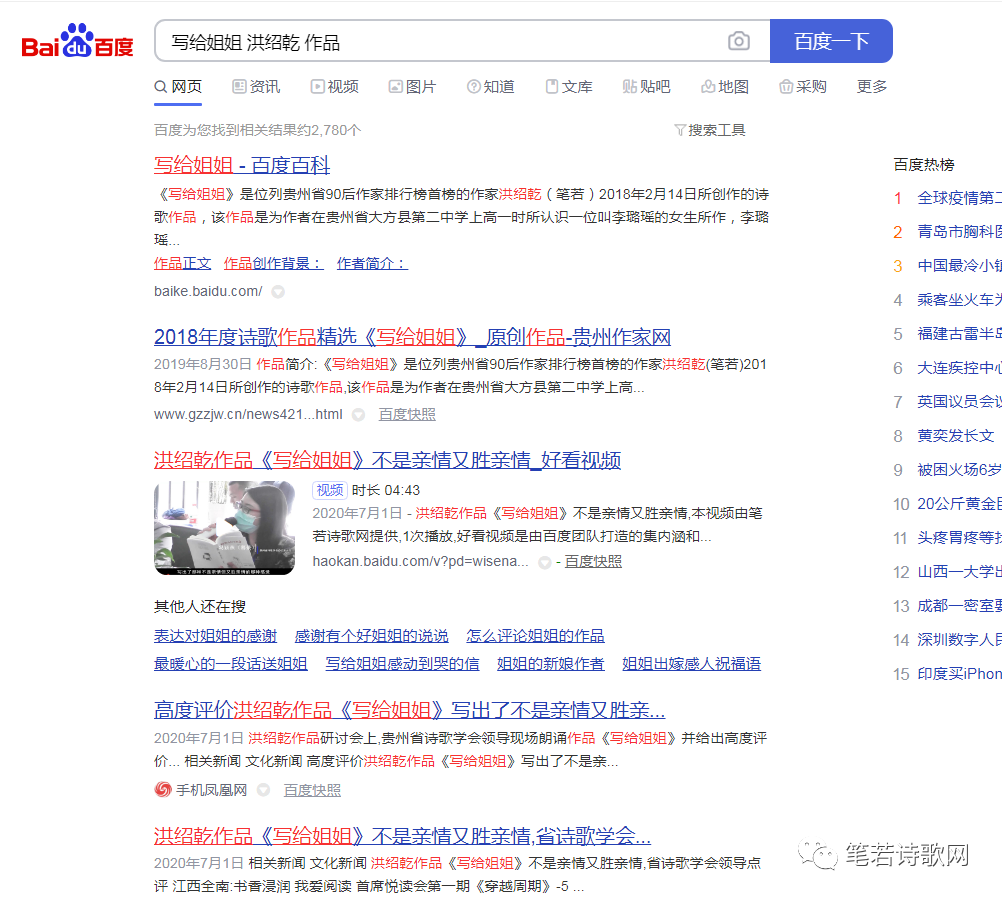Screen dimensions: 1002x899
Task: Open hot item 山西一大学
Action: 959,572
